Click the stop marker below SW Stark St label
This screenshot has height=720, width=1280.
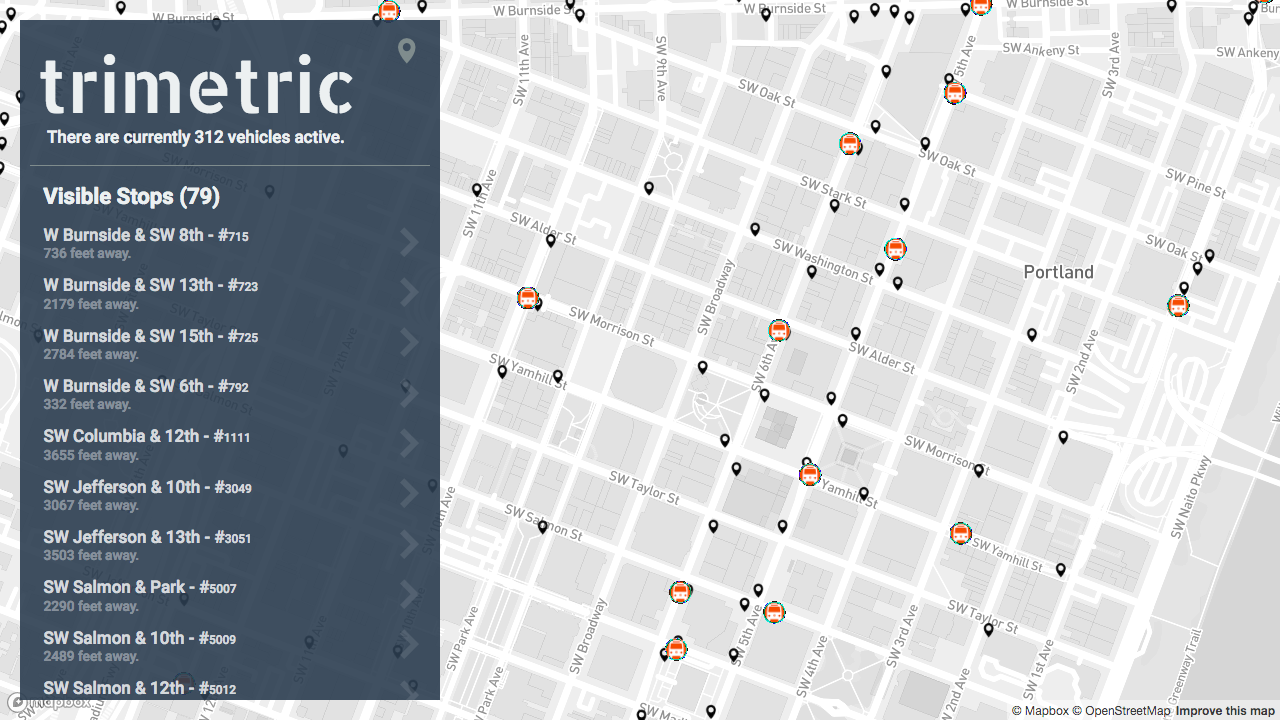(x=835, y=206)
